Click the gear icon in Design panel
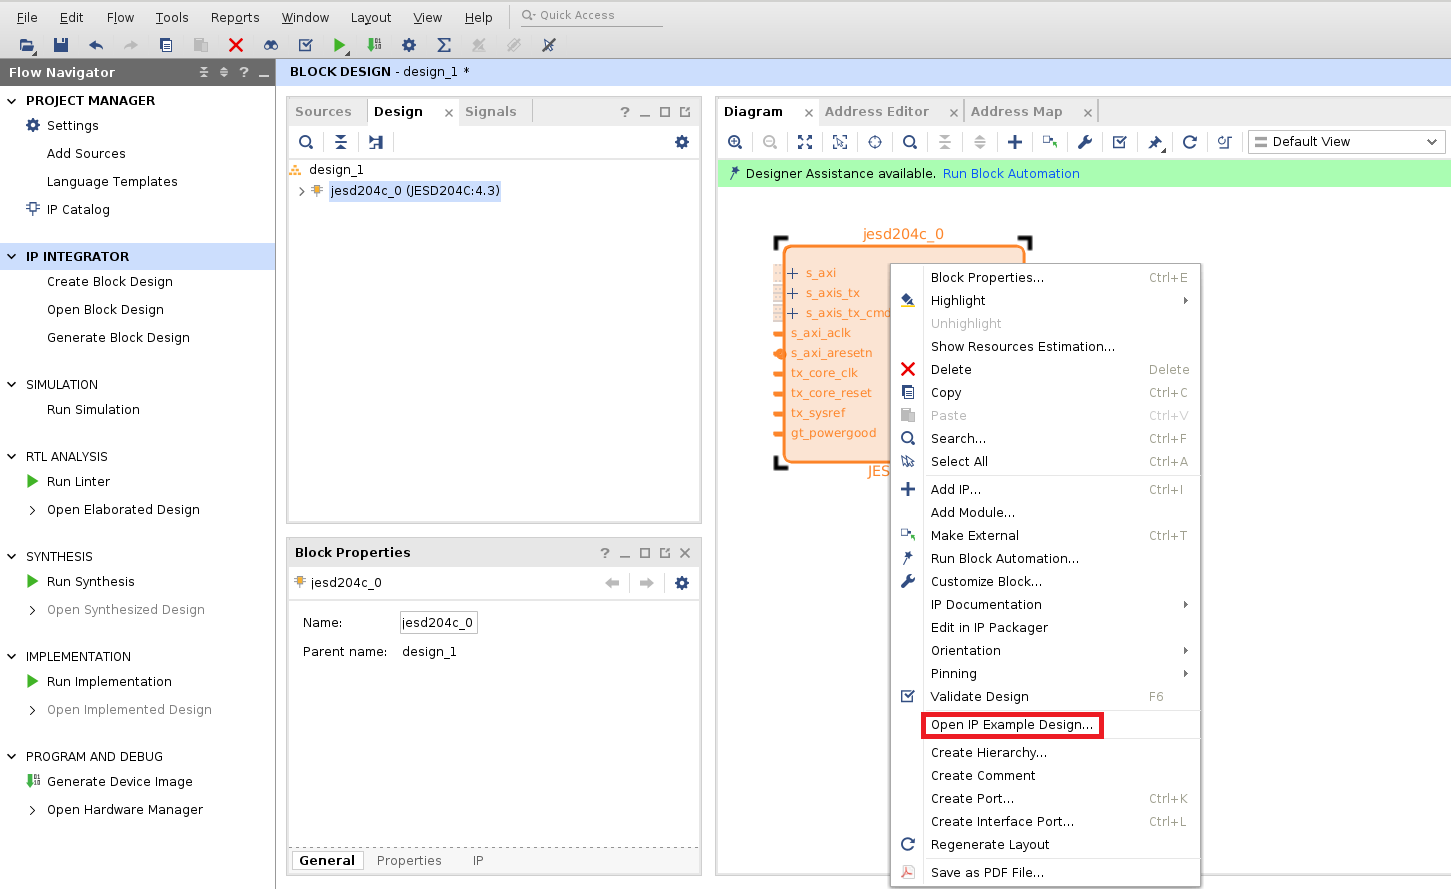This screenshot has width=1451, height=889. click(682, 142)
